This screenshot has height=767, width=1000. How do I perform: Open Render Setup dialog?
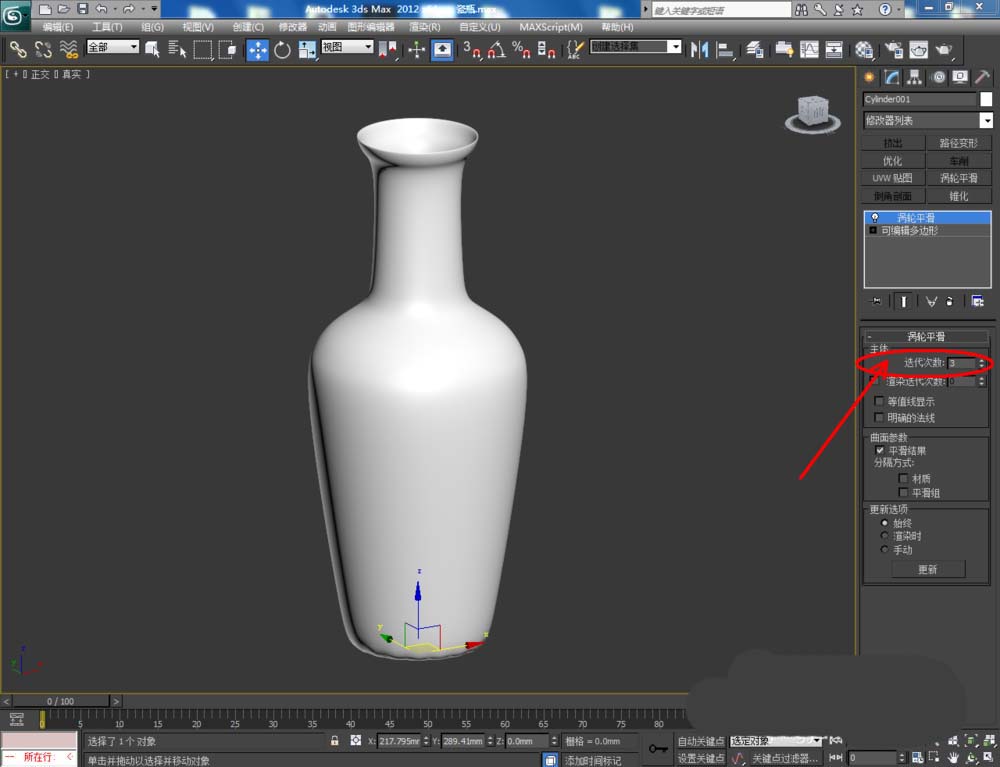coord(893,49)
